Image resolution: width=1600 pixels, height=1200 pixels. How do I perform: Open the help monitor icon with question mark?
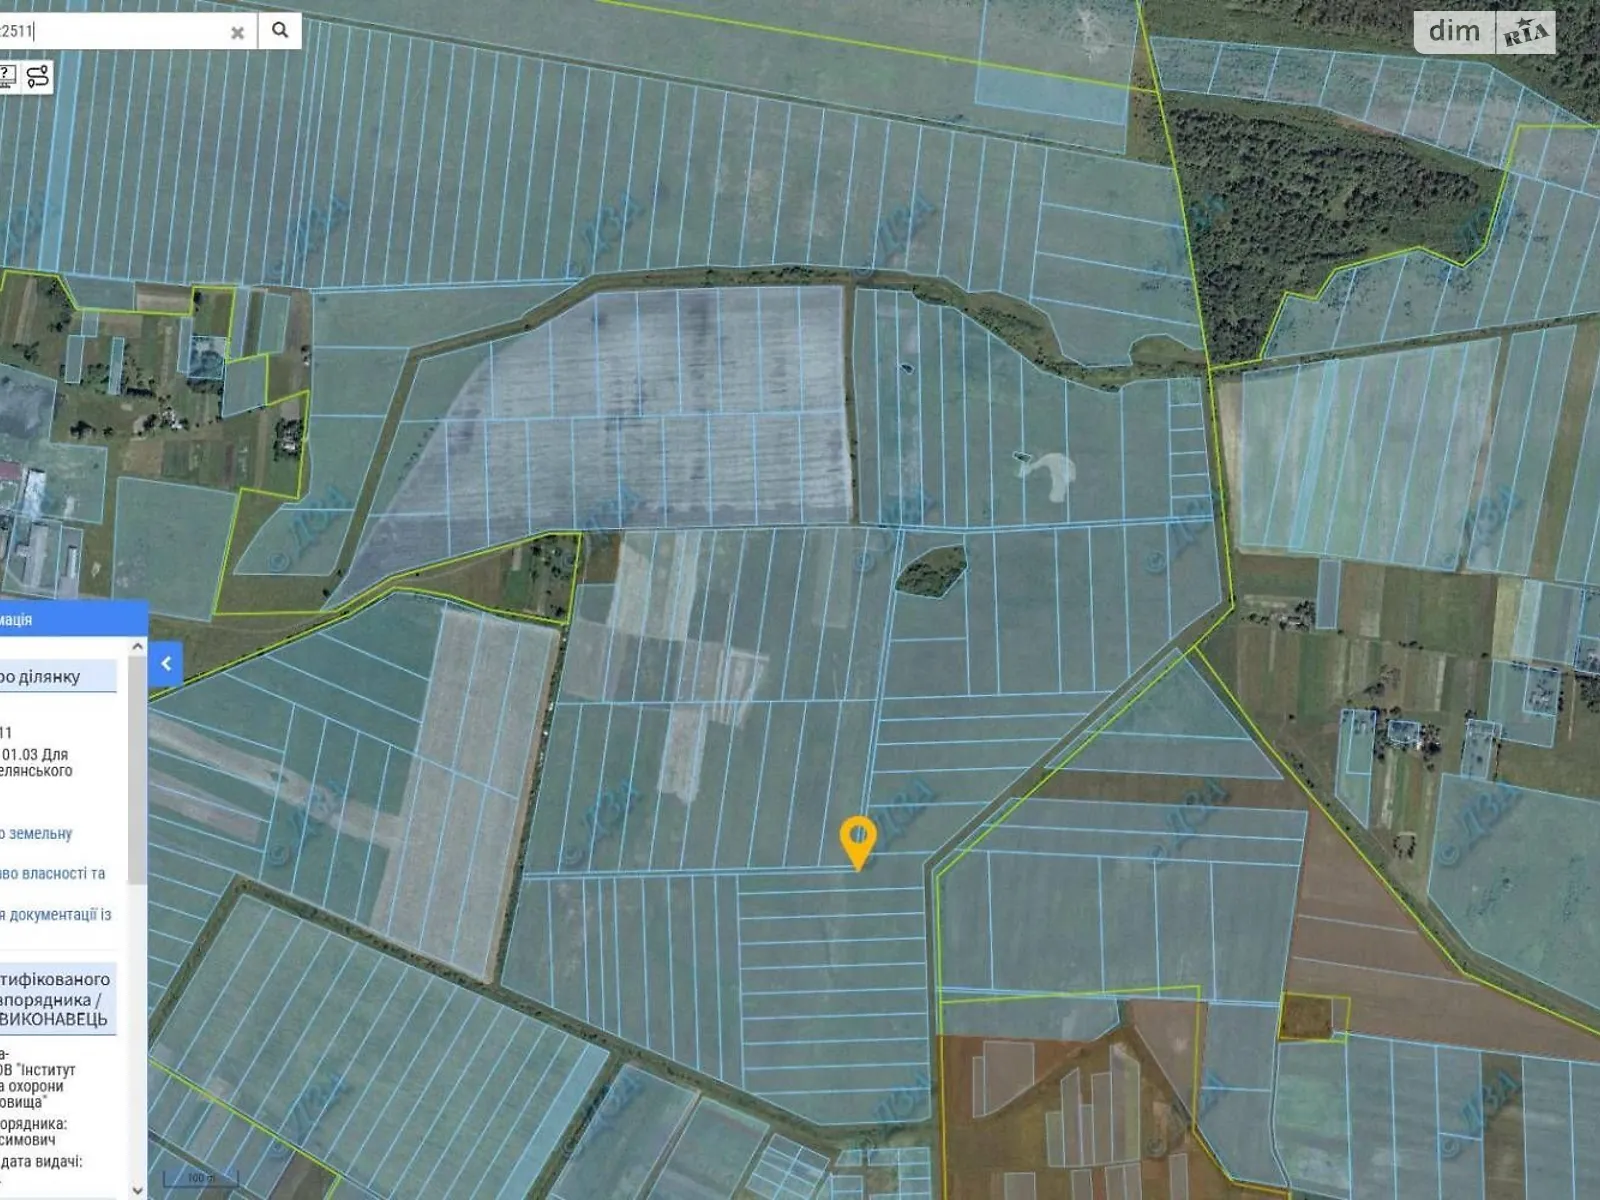pos(8,74)
